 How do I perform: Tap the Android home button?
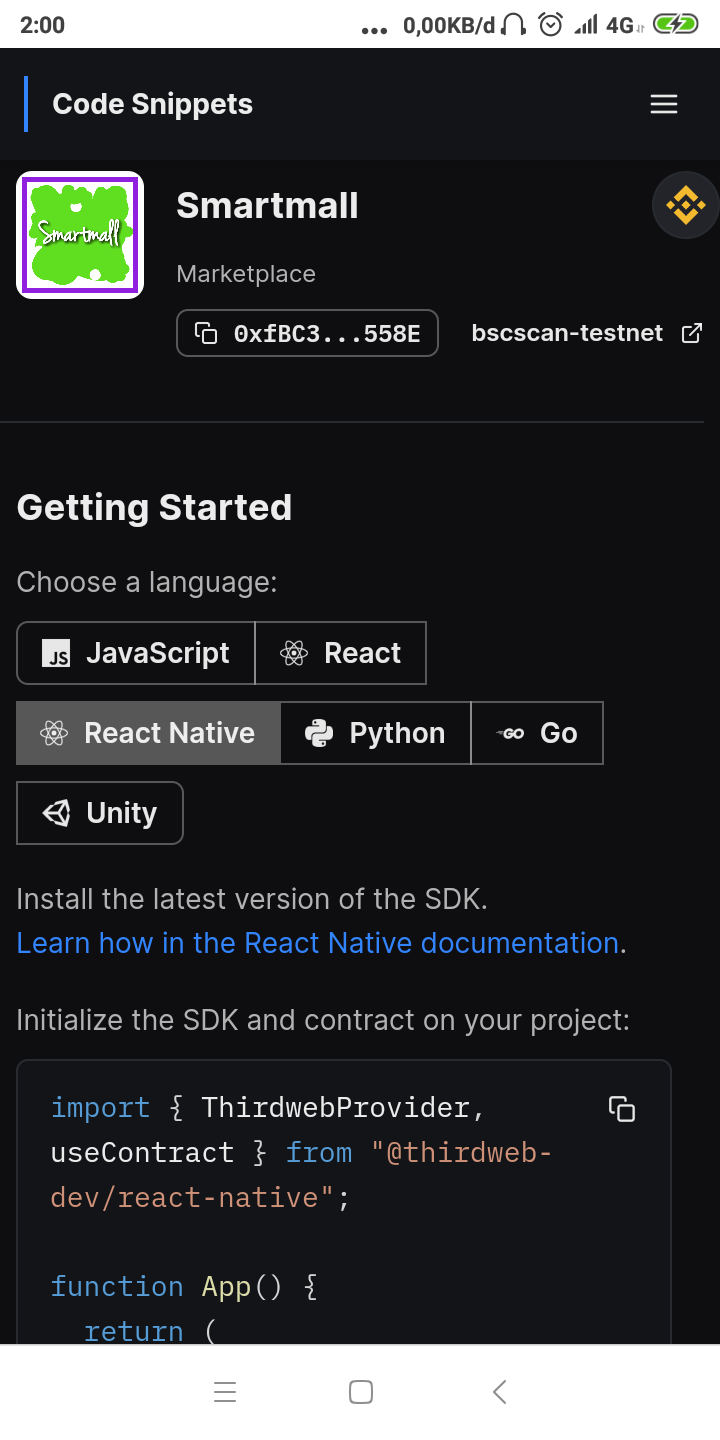click(361, 1392)
